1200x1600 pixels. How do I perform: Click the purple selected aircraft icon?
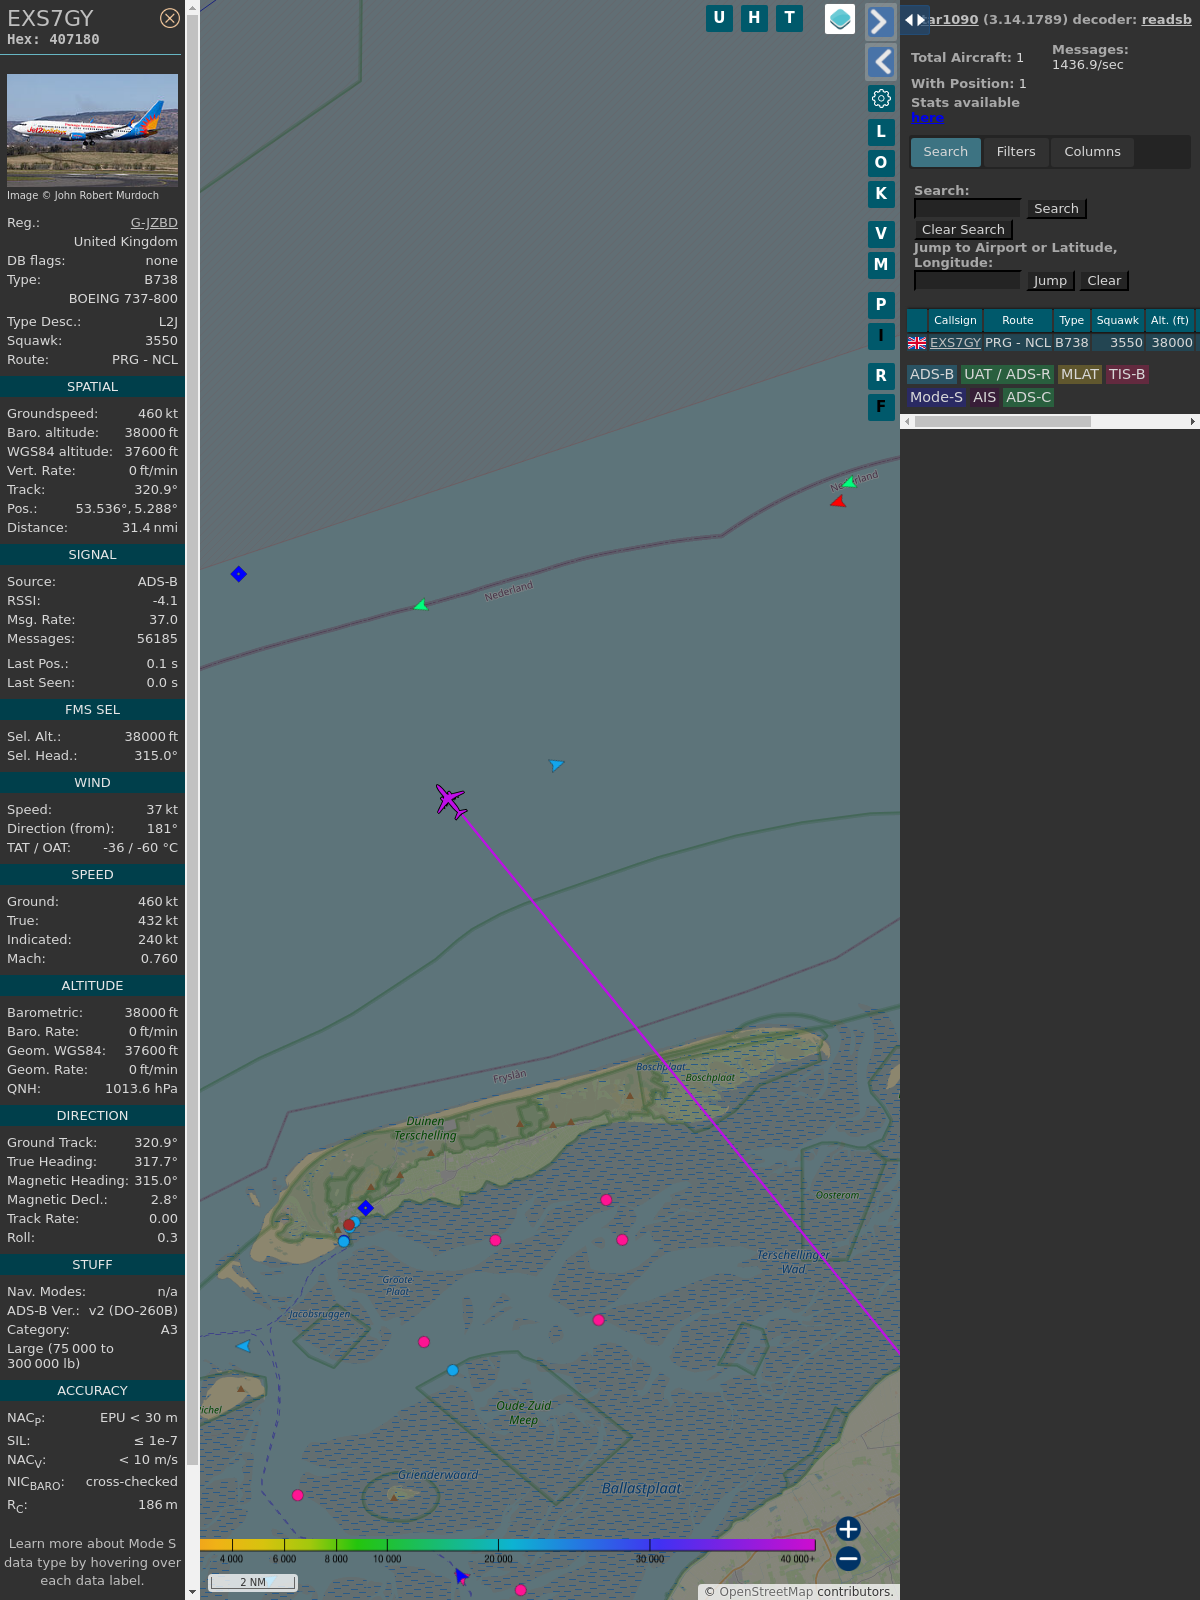[x=451, y=801]
